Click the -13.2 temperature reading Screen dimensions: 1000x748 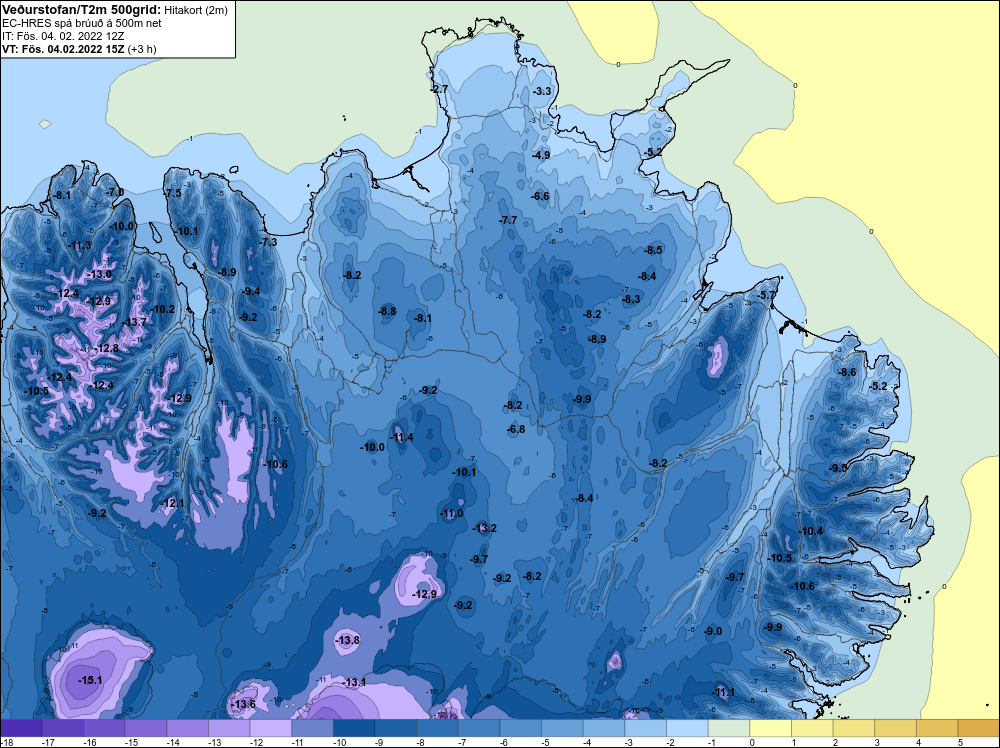[x=485, y=528]
